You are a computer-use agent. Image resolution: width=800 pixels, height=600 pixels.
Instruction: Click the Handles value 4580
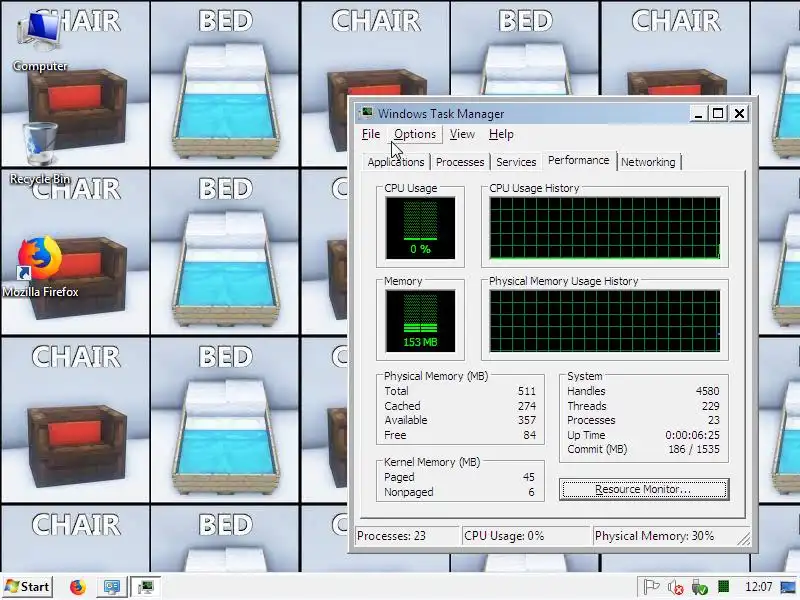pyautogui.click(x=707, y=391)
